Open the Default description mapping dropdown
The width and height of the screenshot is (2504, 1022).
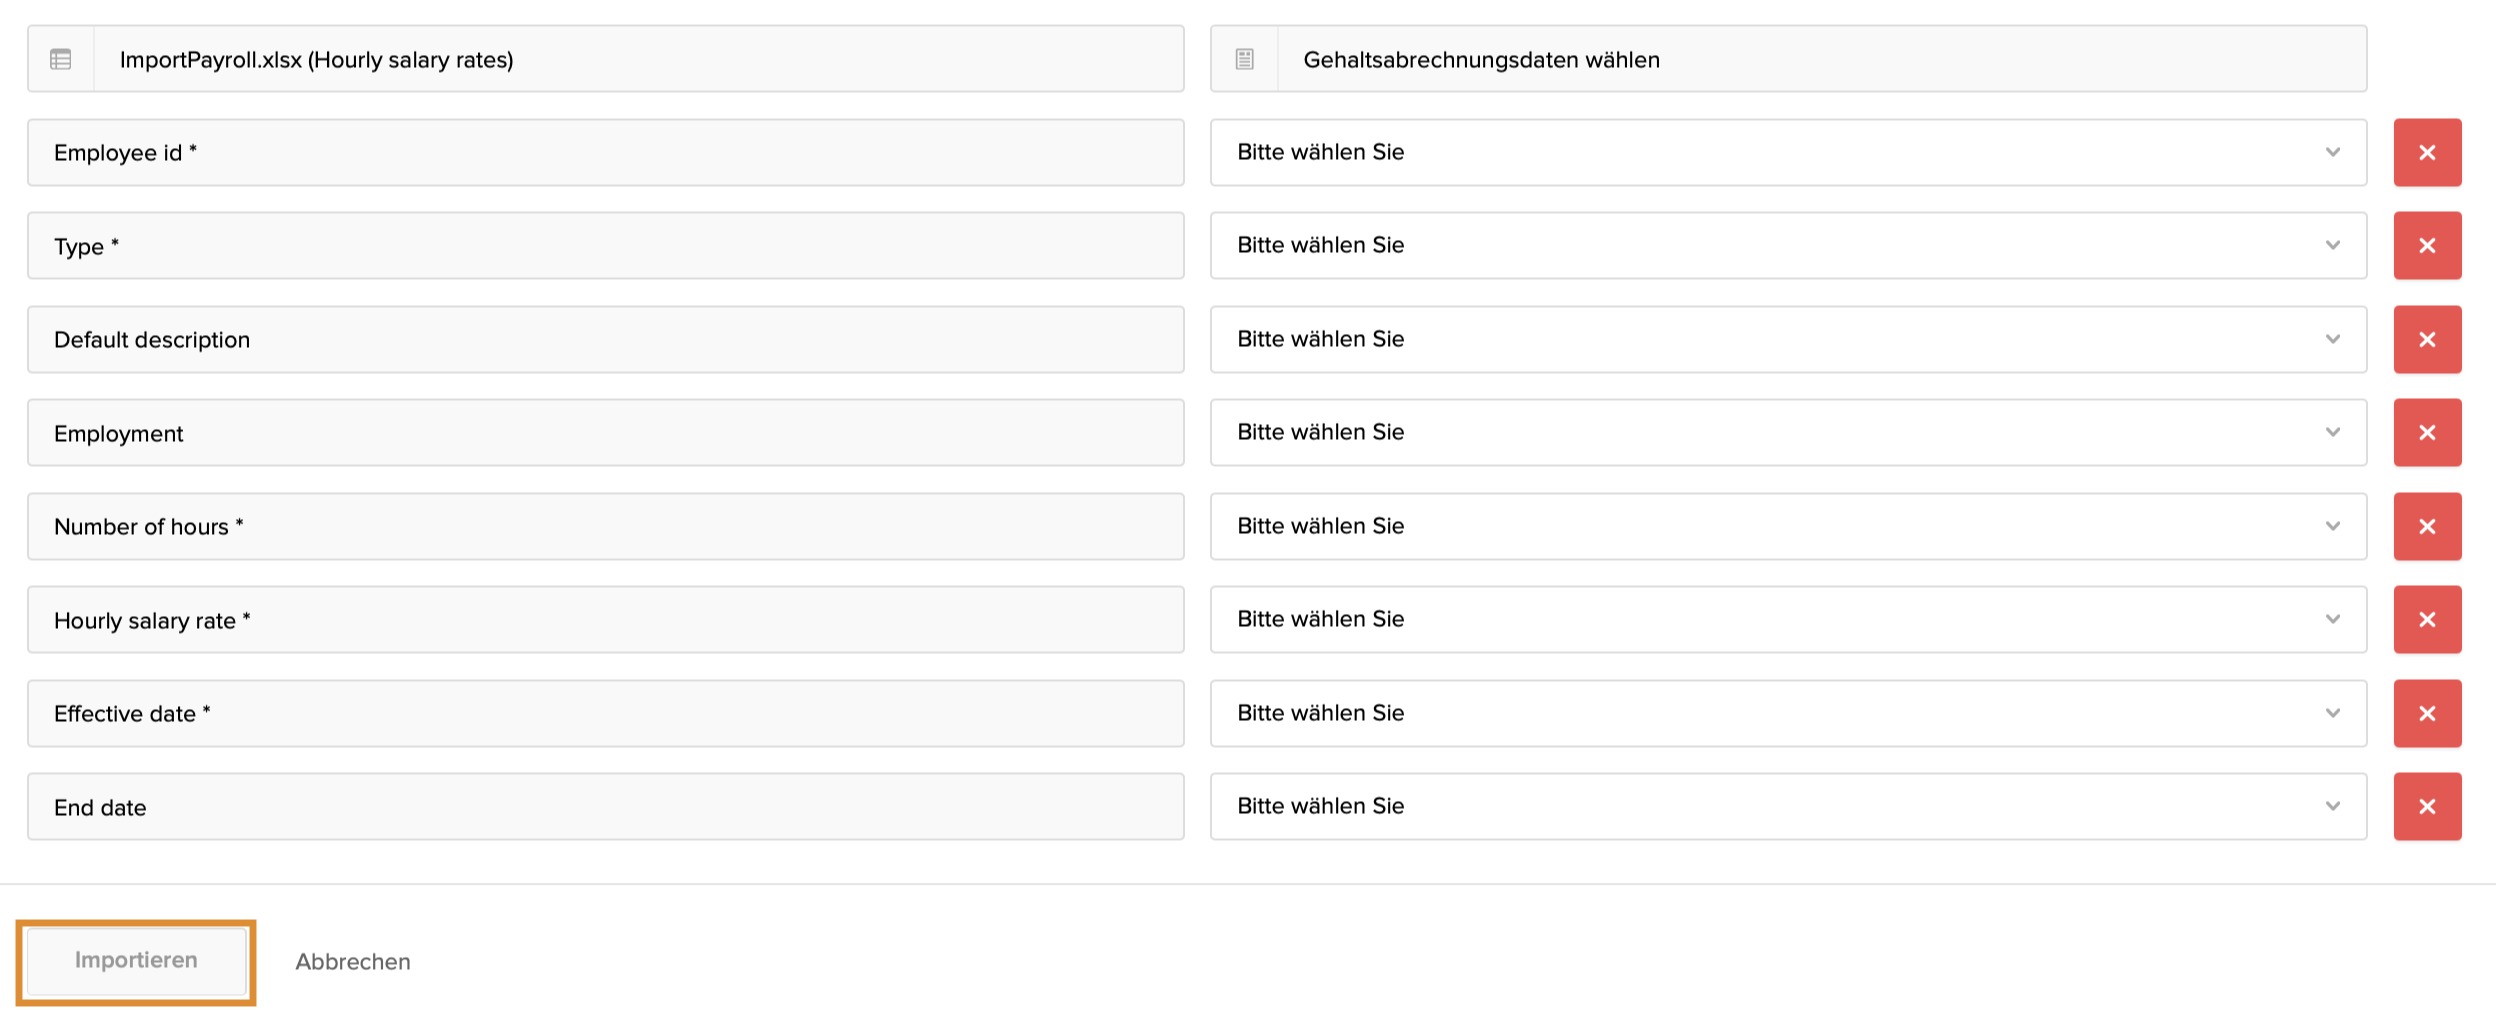tap(1787, 340)
